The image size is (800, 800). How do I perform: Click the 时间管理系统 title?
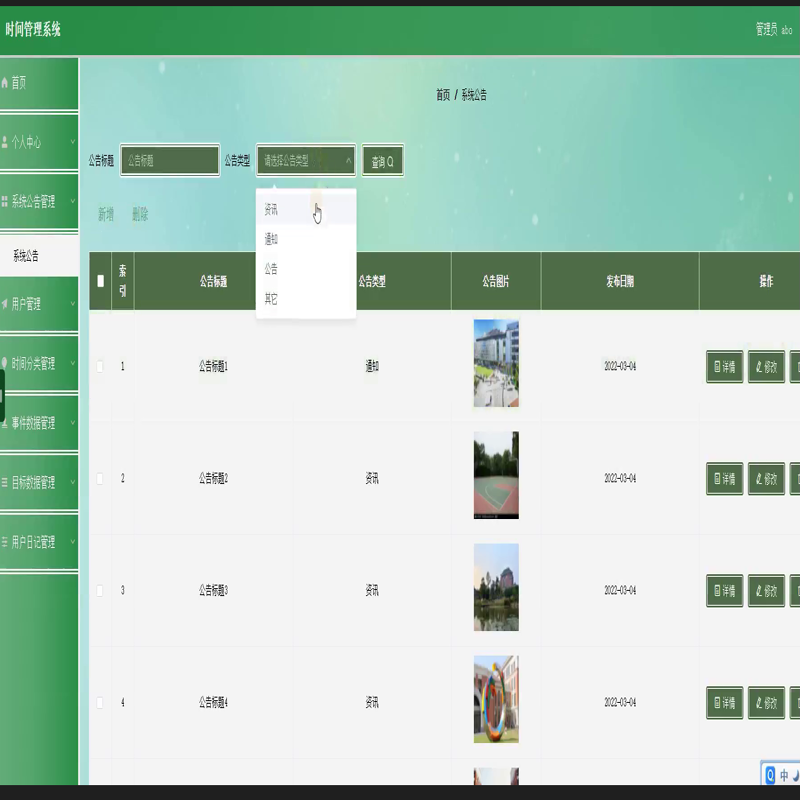33,30
